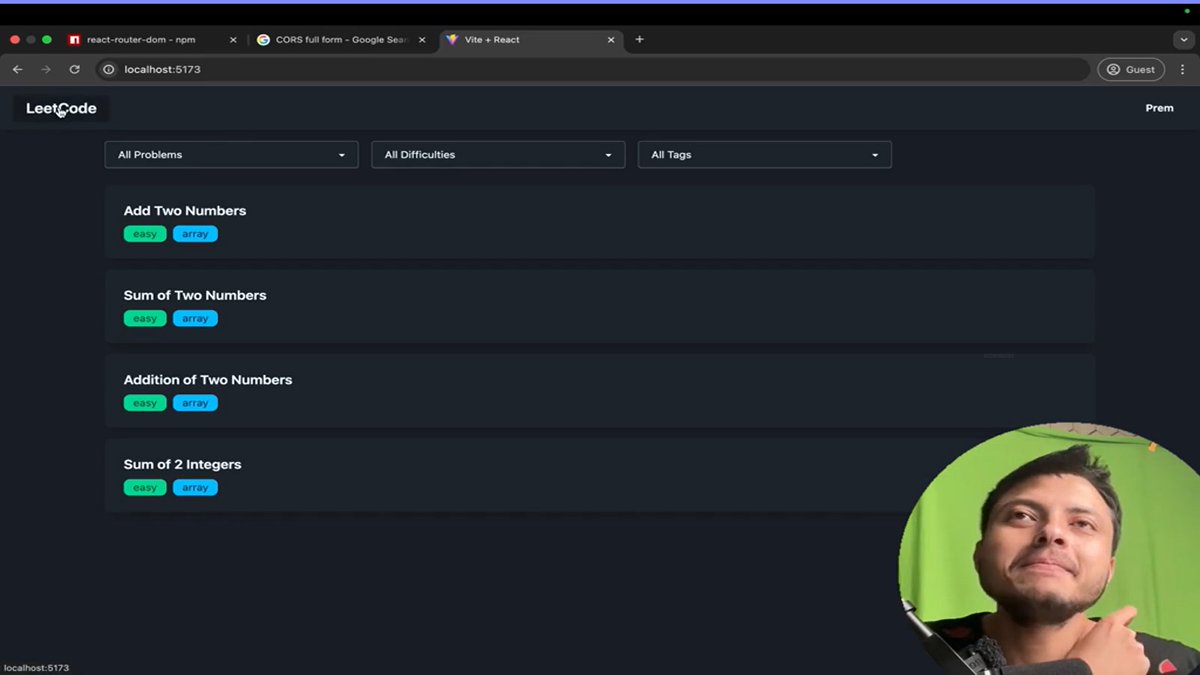Close the Vite + React tab
This screenshot has height=675, width=1200.
pyautogui.click(x=611, y=40)
